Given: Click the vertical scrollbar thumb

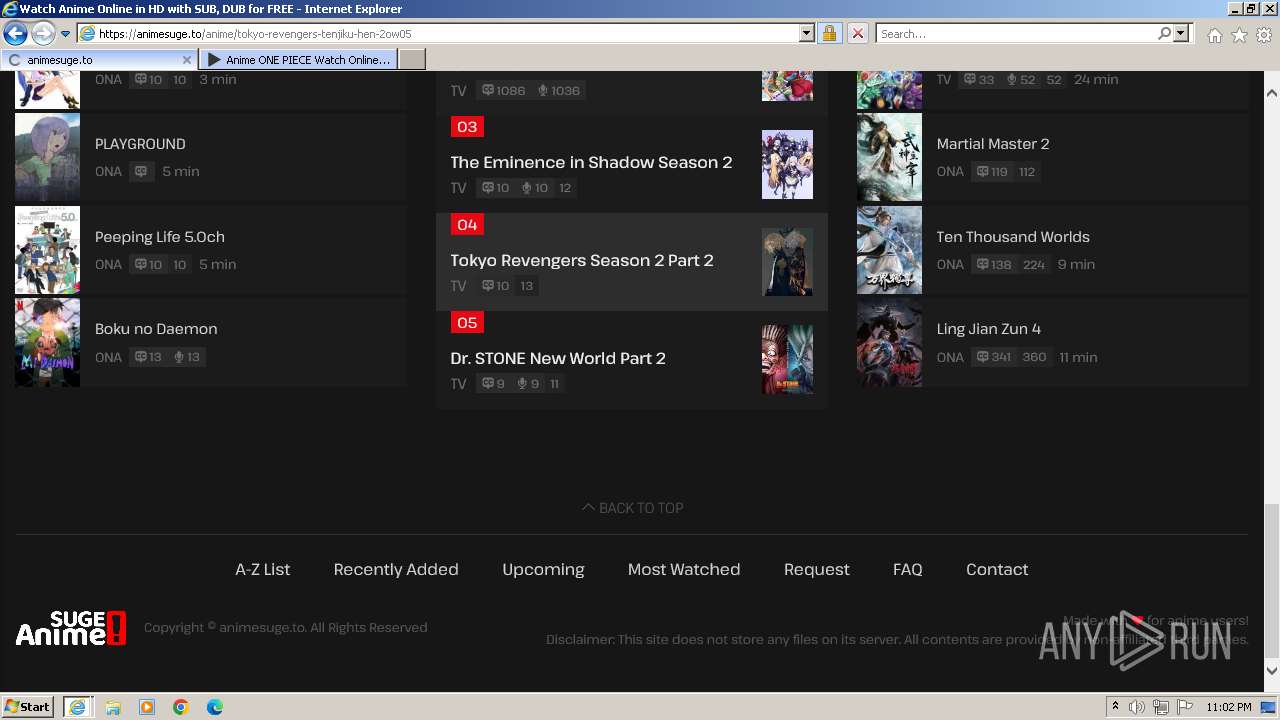Looking at the screenshot, I should pyautogui.click(x=1272, y=579).
